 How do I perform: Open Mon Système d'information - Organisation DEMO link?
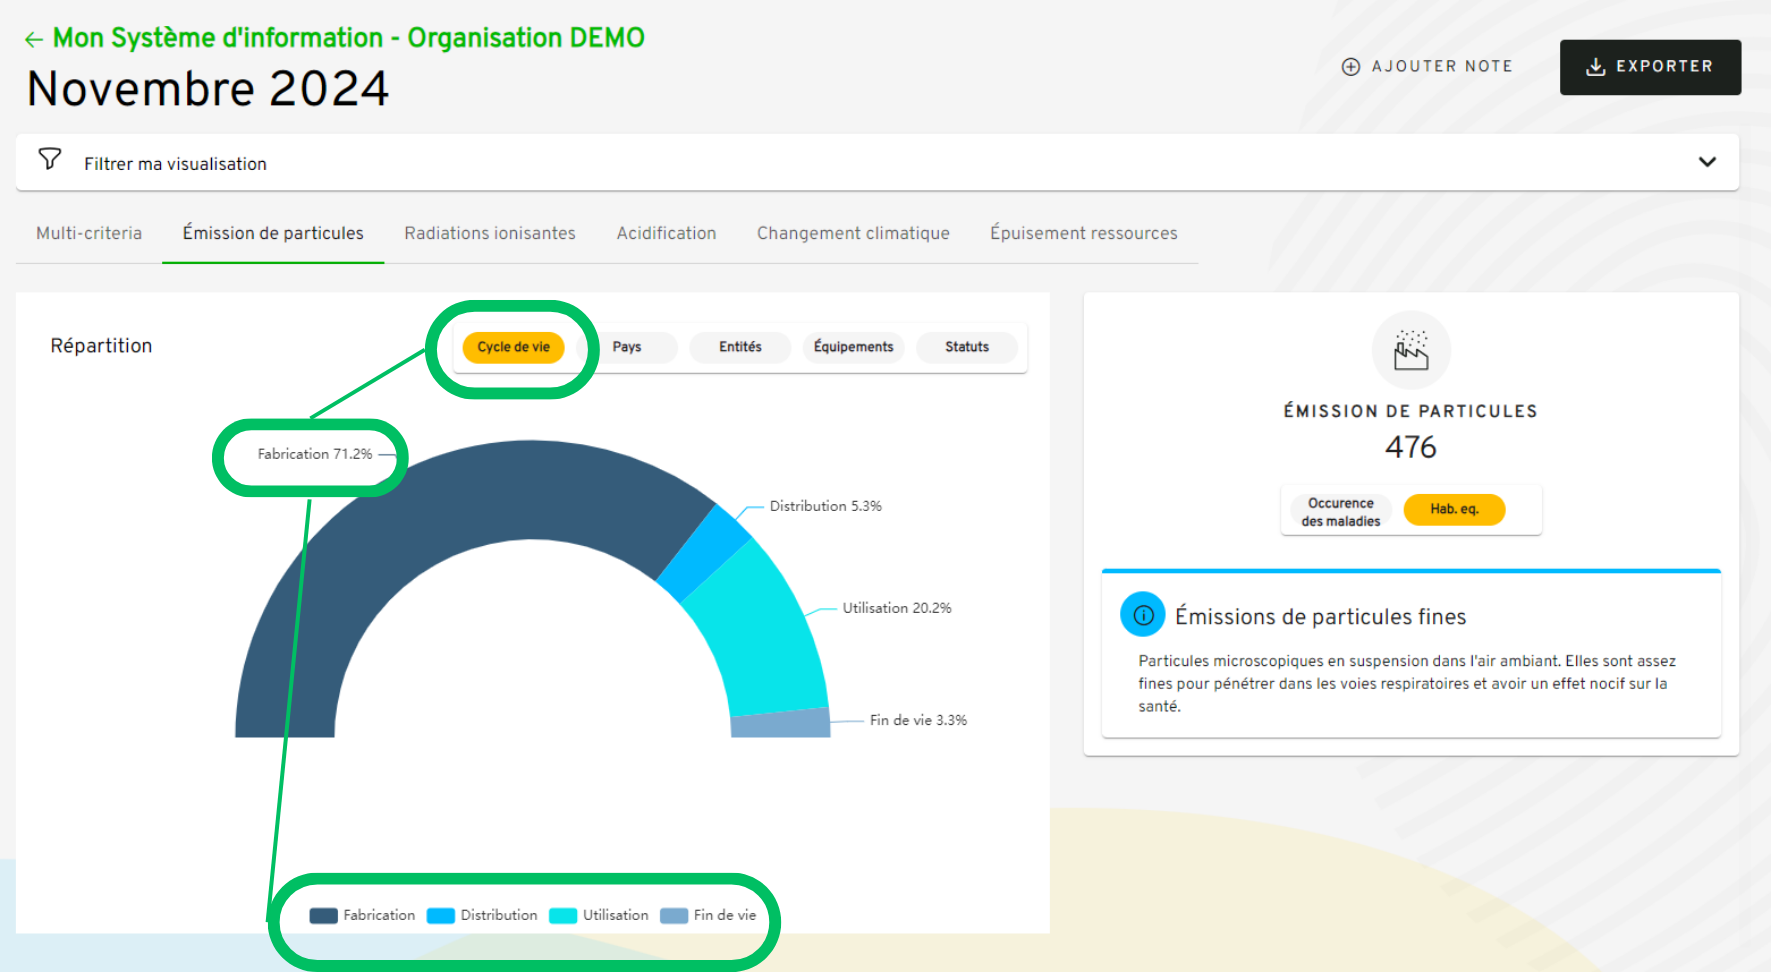click(x=348, y=38)
